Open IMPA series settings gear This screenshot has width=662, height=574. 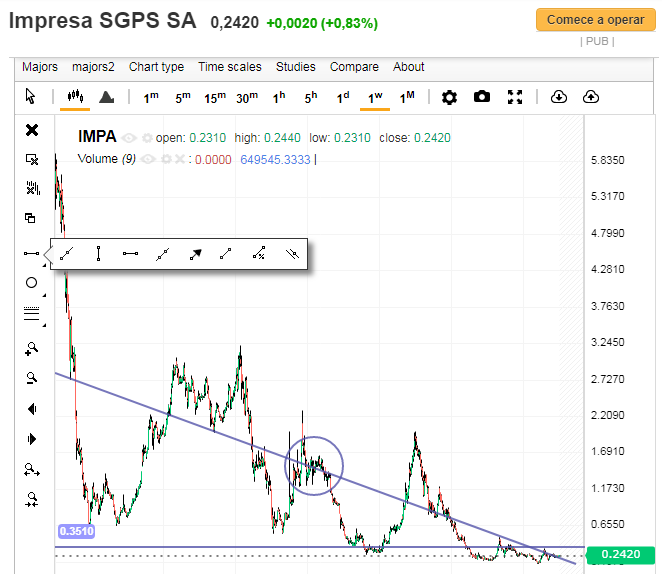[147, 138]
